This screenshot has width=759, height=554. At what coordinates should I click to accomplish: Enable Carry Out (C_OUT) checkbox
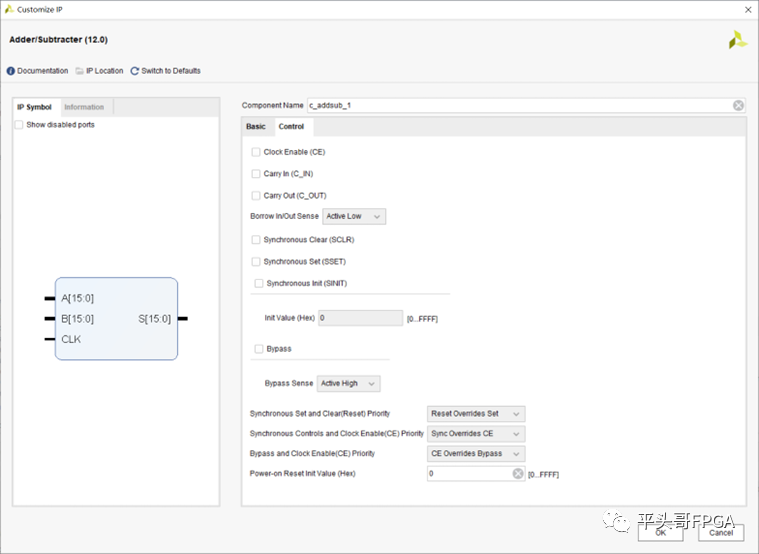[x=256, y=196]
